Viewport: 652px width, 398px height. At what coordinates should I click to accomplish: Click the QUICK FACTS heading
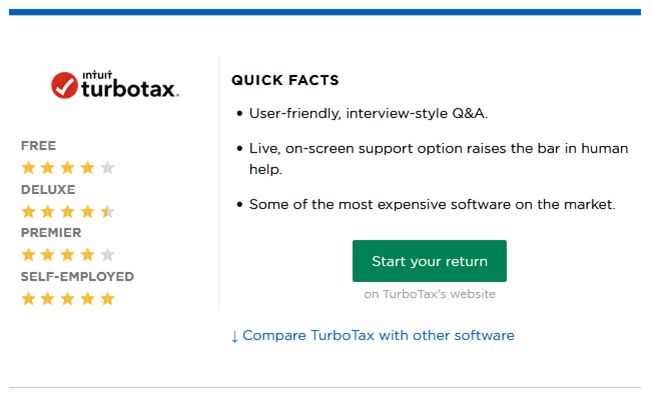coord(285,80)
